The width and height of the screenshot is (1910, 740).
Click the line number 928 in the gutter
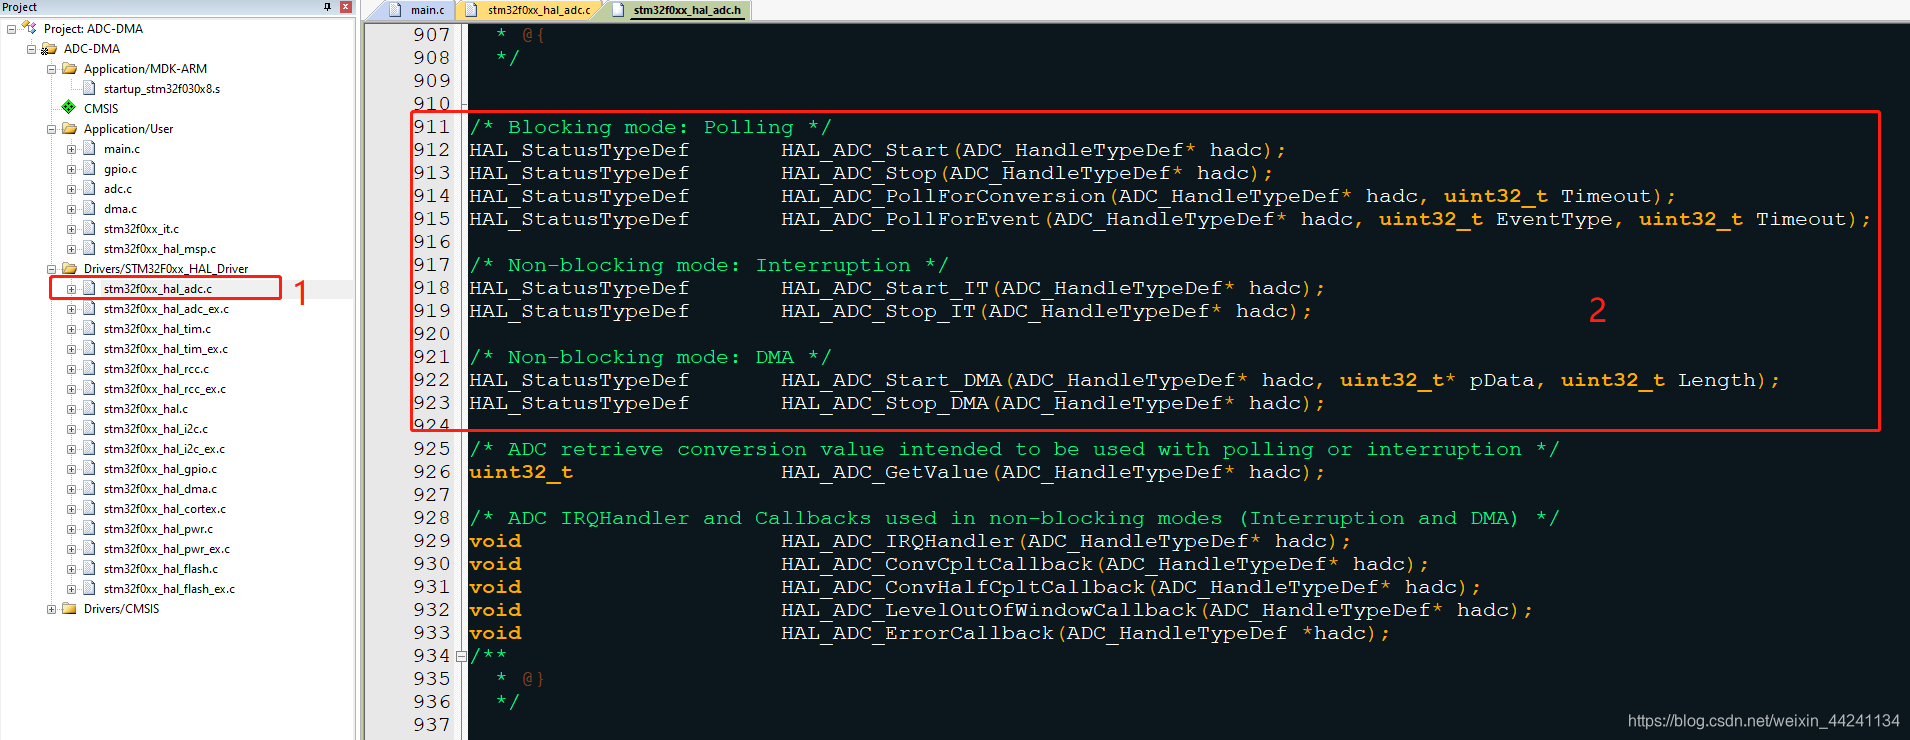(432, 518)
